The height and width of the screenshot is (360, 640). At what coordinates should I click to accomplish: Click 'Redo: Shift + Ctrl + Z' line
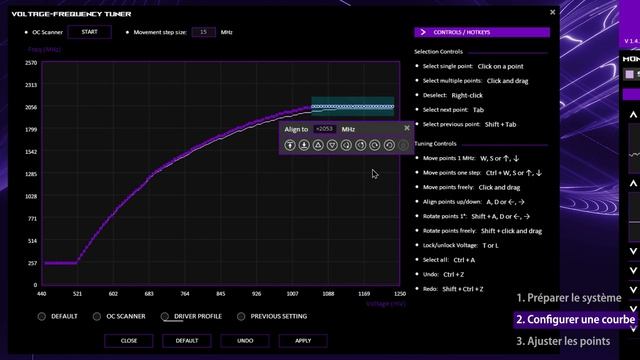[453, 289]
